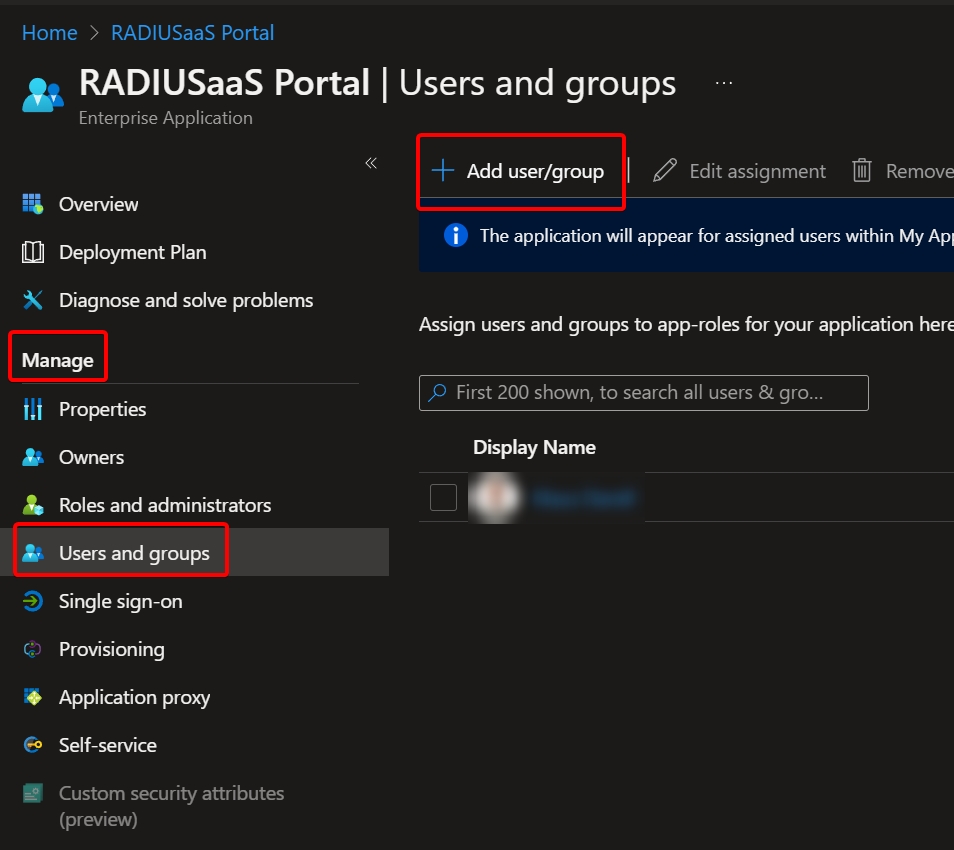Click the Properties sliders icon
Viewport: 954px width, 850px height.
coord(33,409)
